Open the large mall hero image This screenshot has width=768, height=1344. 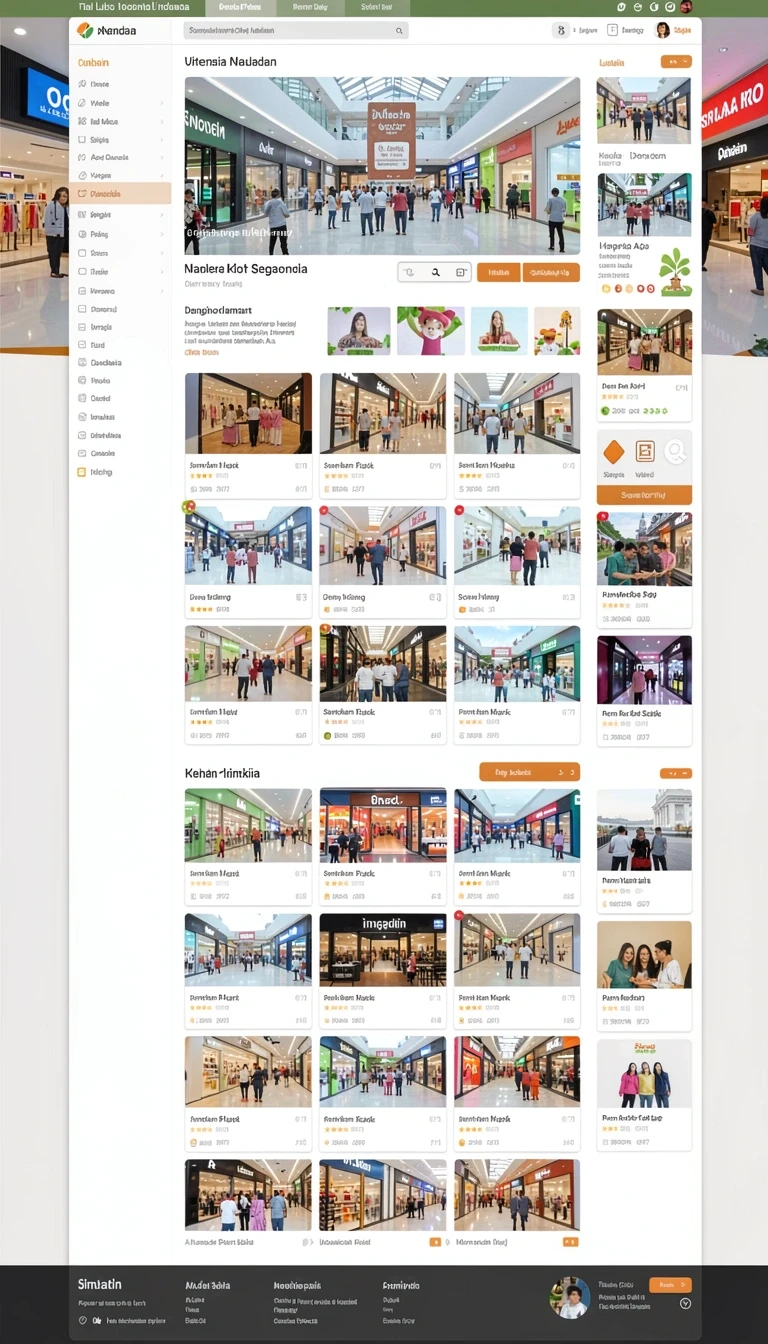pos(382,166)
